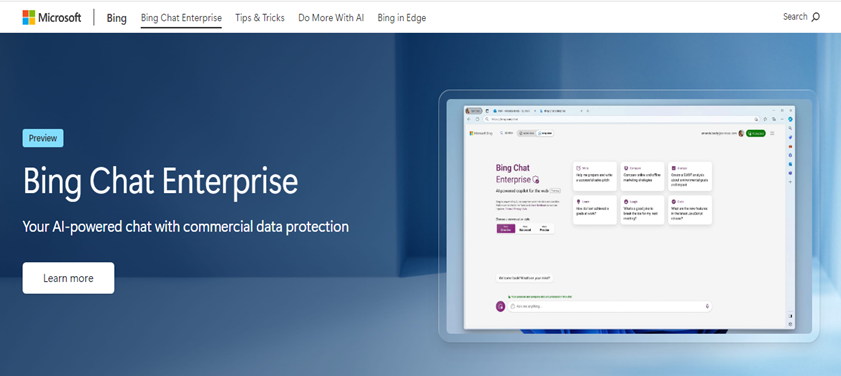Click the green Protected badge in preview
This screenshot has height=376, width=841.
coord(756,133)
